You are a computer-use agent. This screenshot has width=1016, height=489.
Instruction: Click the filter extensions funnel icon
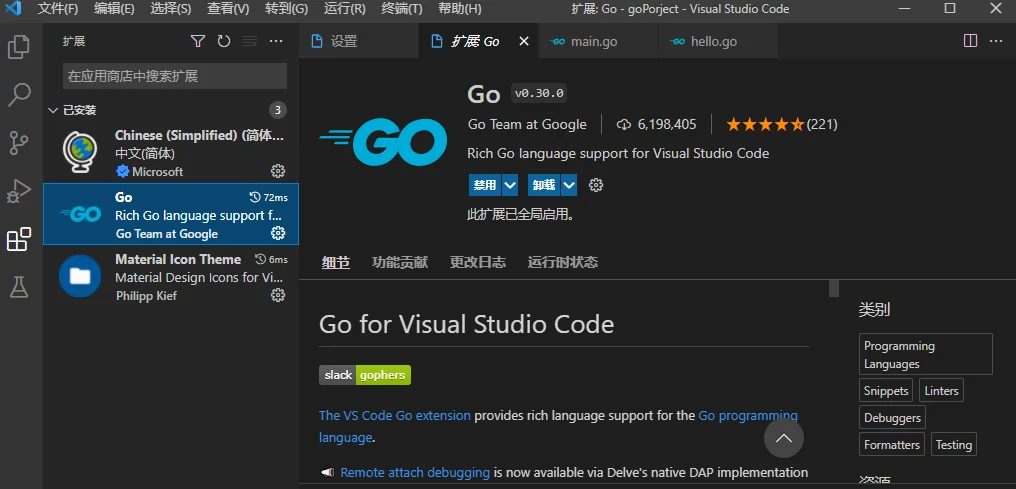point(198,41)
